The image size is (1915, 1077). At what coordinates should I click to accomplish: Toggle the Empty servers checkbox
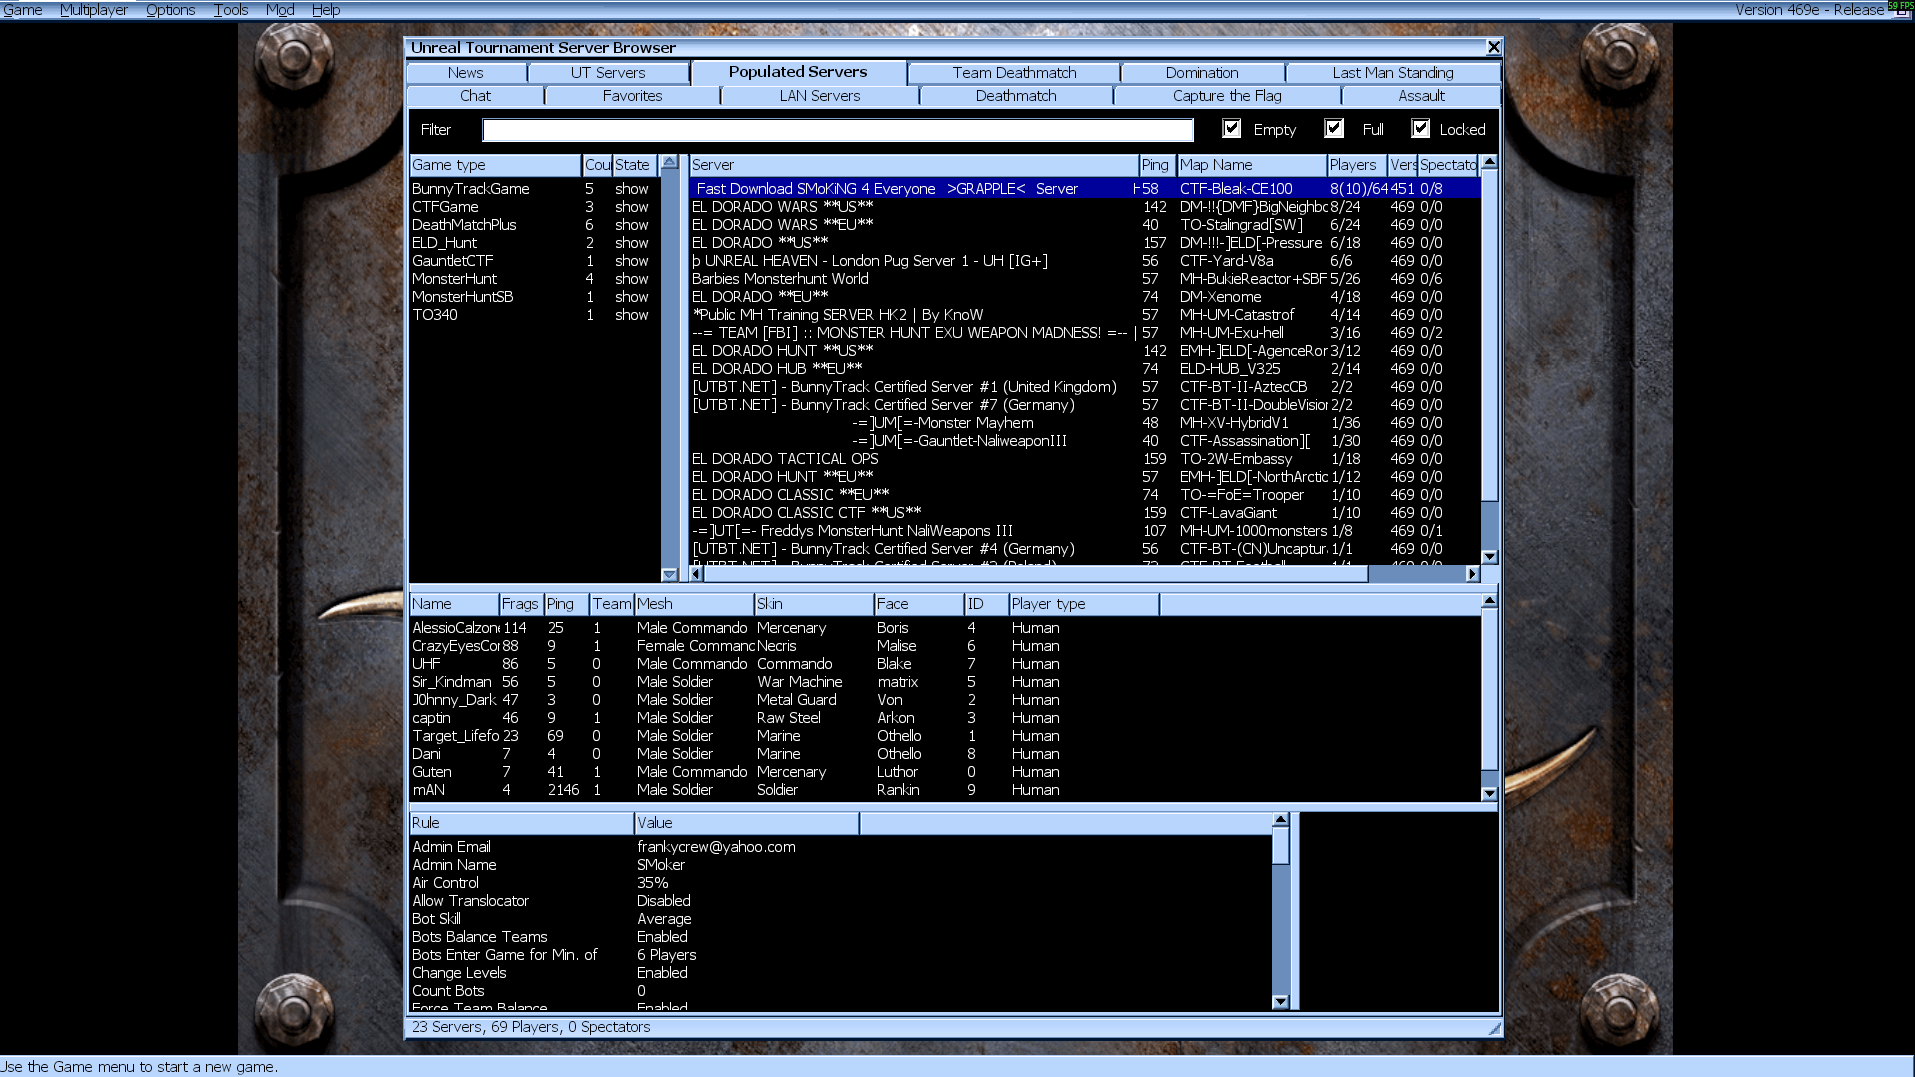tap(1232, 129)
